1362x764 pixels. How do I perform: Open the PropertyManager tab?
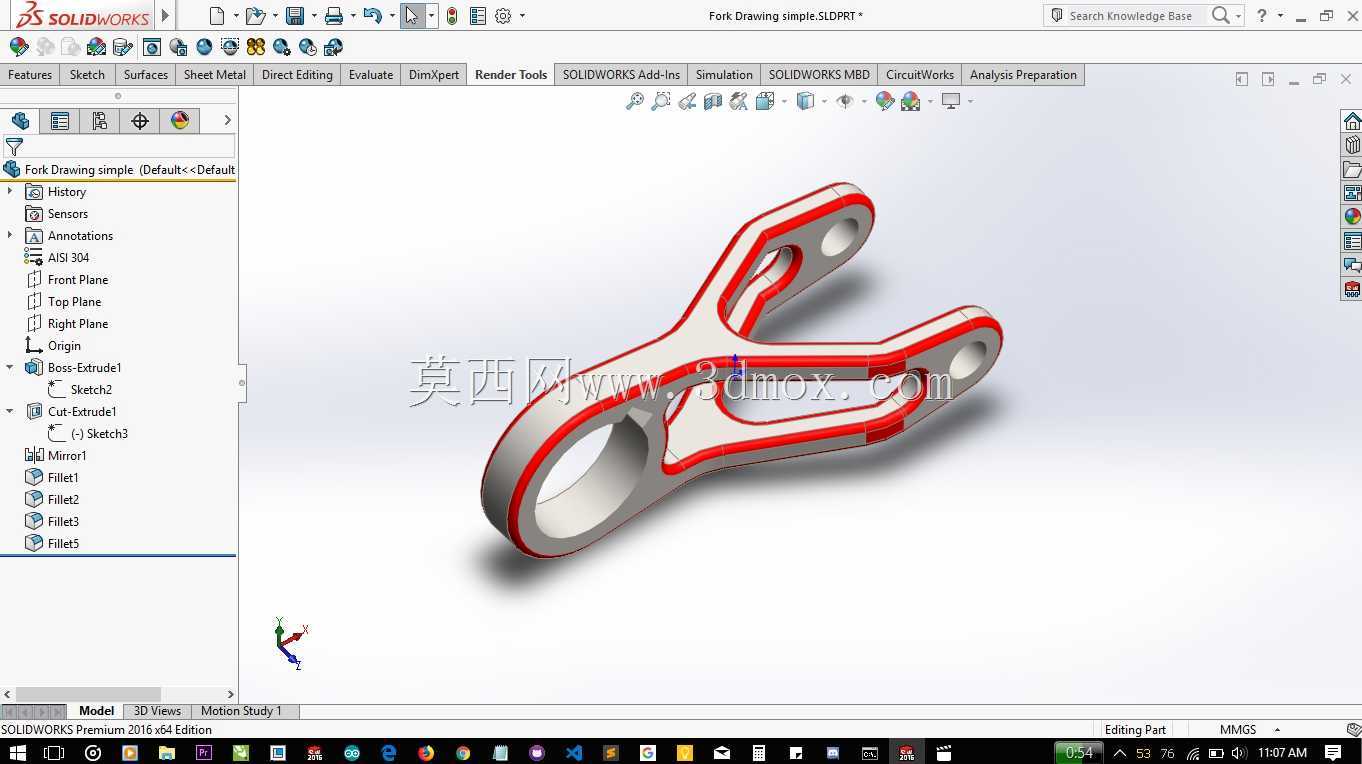[x=60, y=121]
